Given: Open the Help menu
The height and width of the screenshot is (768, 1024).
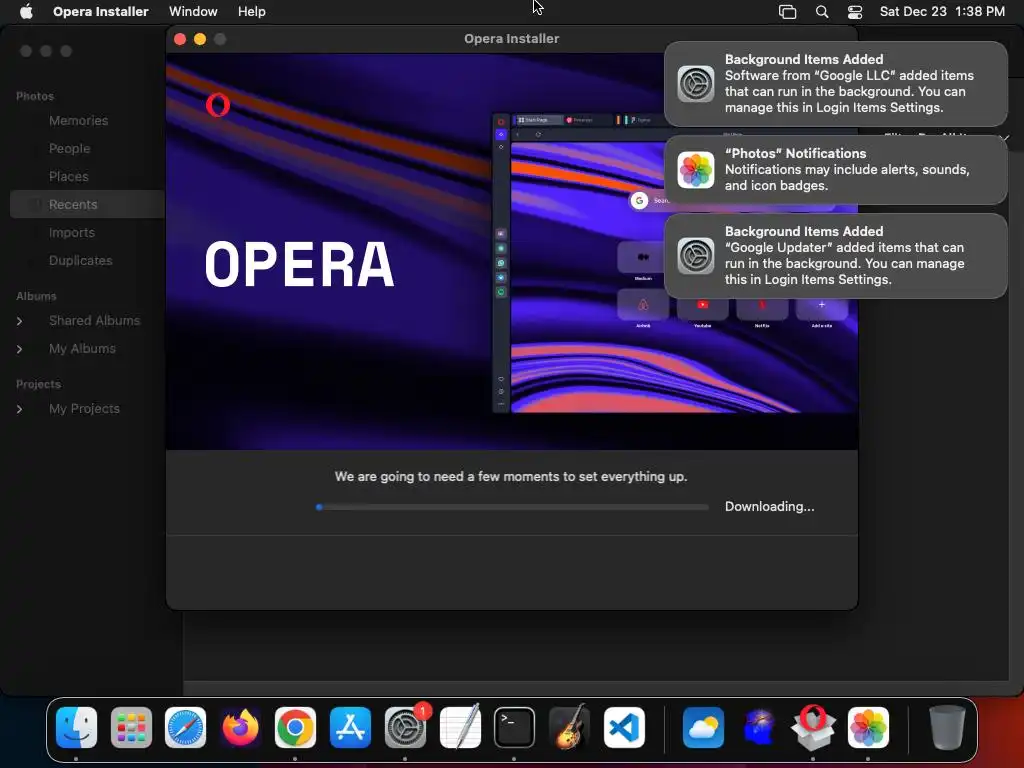Looking at the screenshot, I should 251,12.
